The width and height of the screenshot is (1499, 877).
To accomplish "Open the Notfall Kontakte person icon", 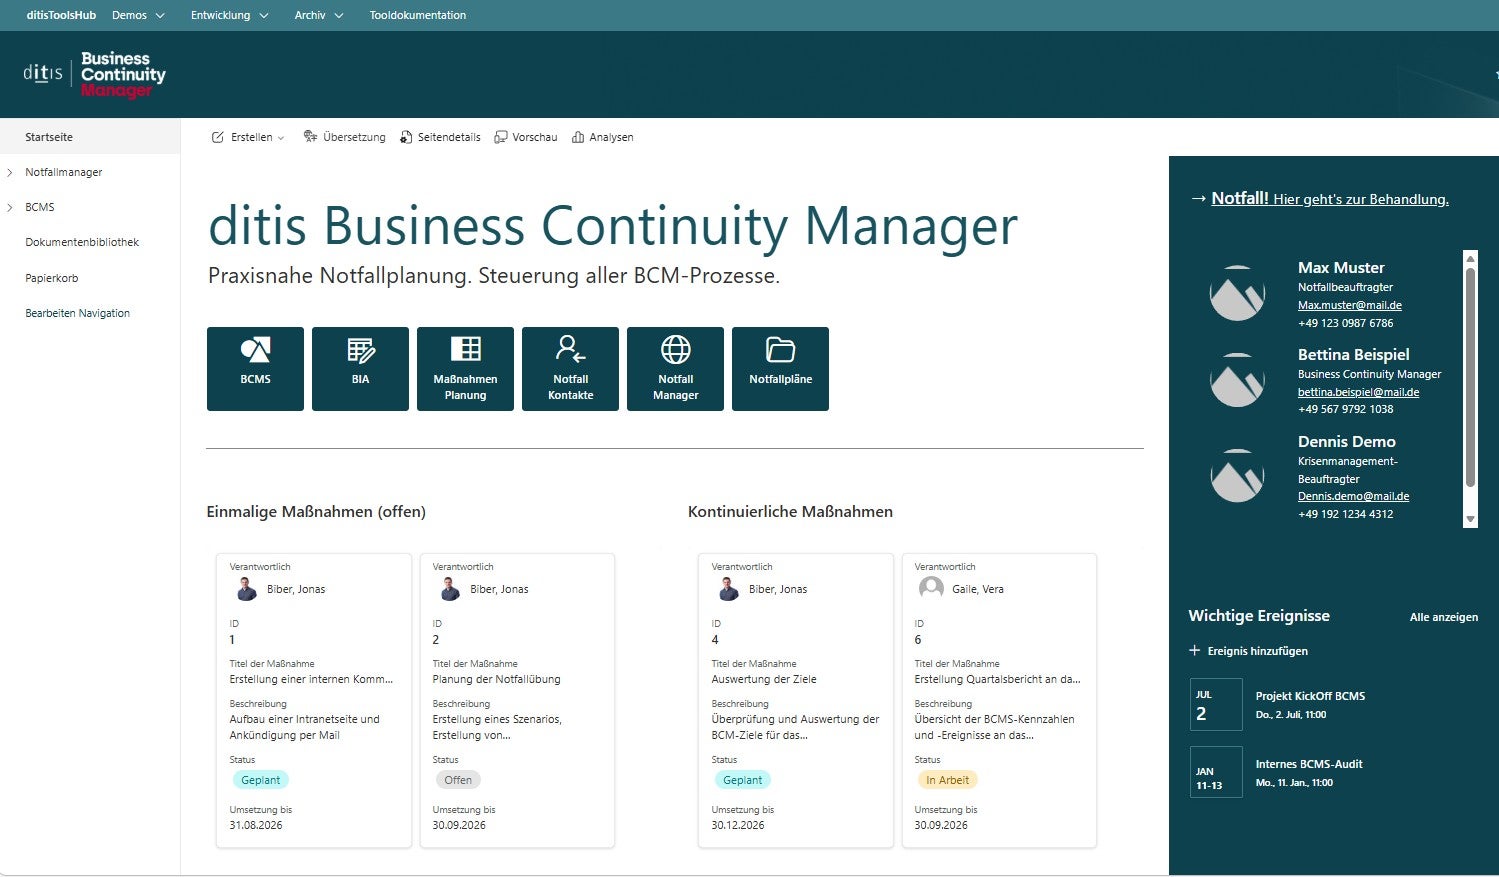I will pyautogui.click(x=571, y=348).
